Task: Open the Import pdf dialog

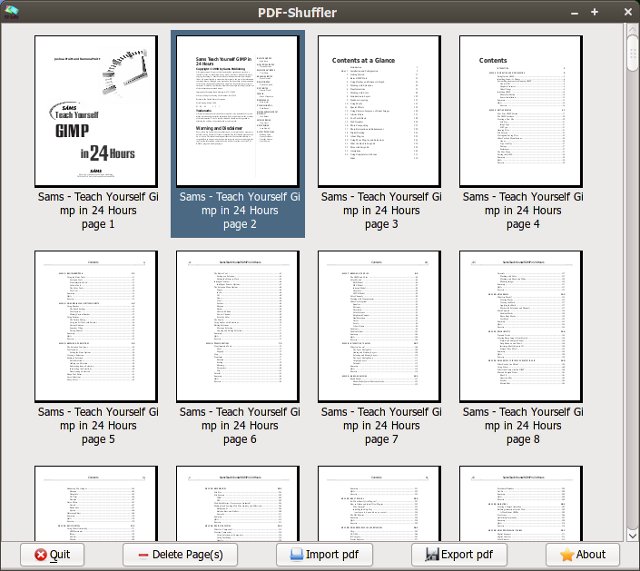Action: (x=317, y=554)
